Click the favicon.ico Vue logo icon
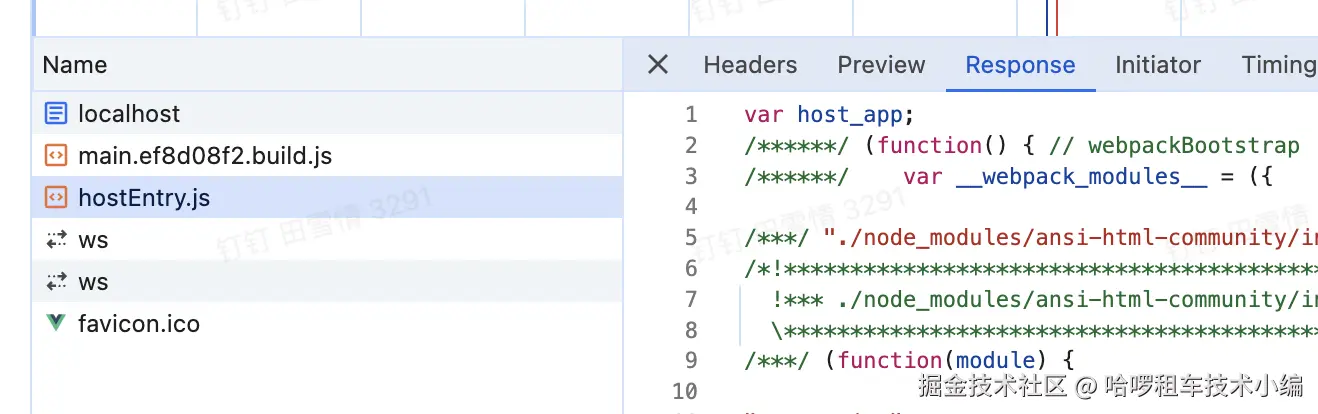 tap(56, 324)
